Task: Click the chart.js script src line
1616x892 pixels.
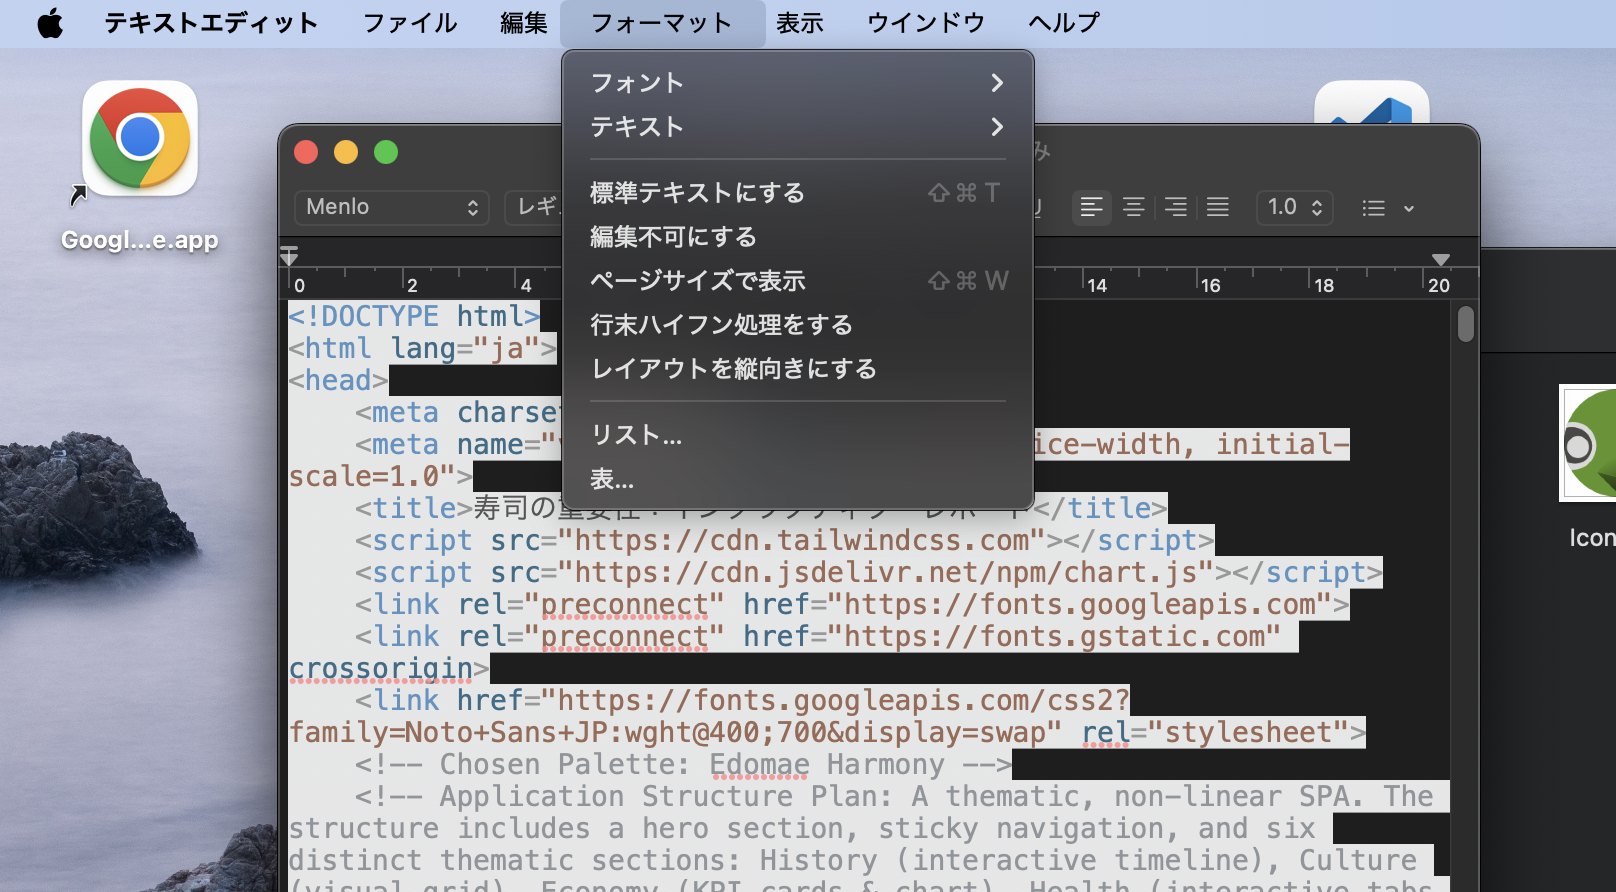Action: (868, 572)
